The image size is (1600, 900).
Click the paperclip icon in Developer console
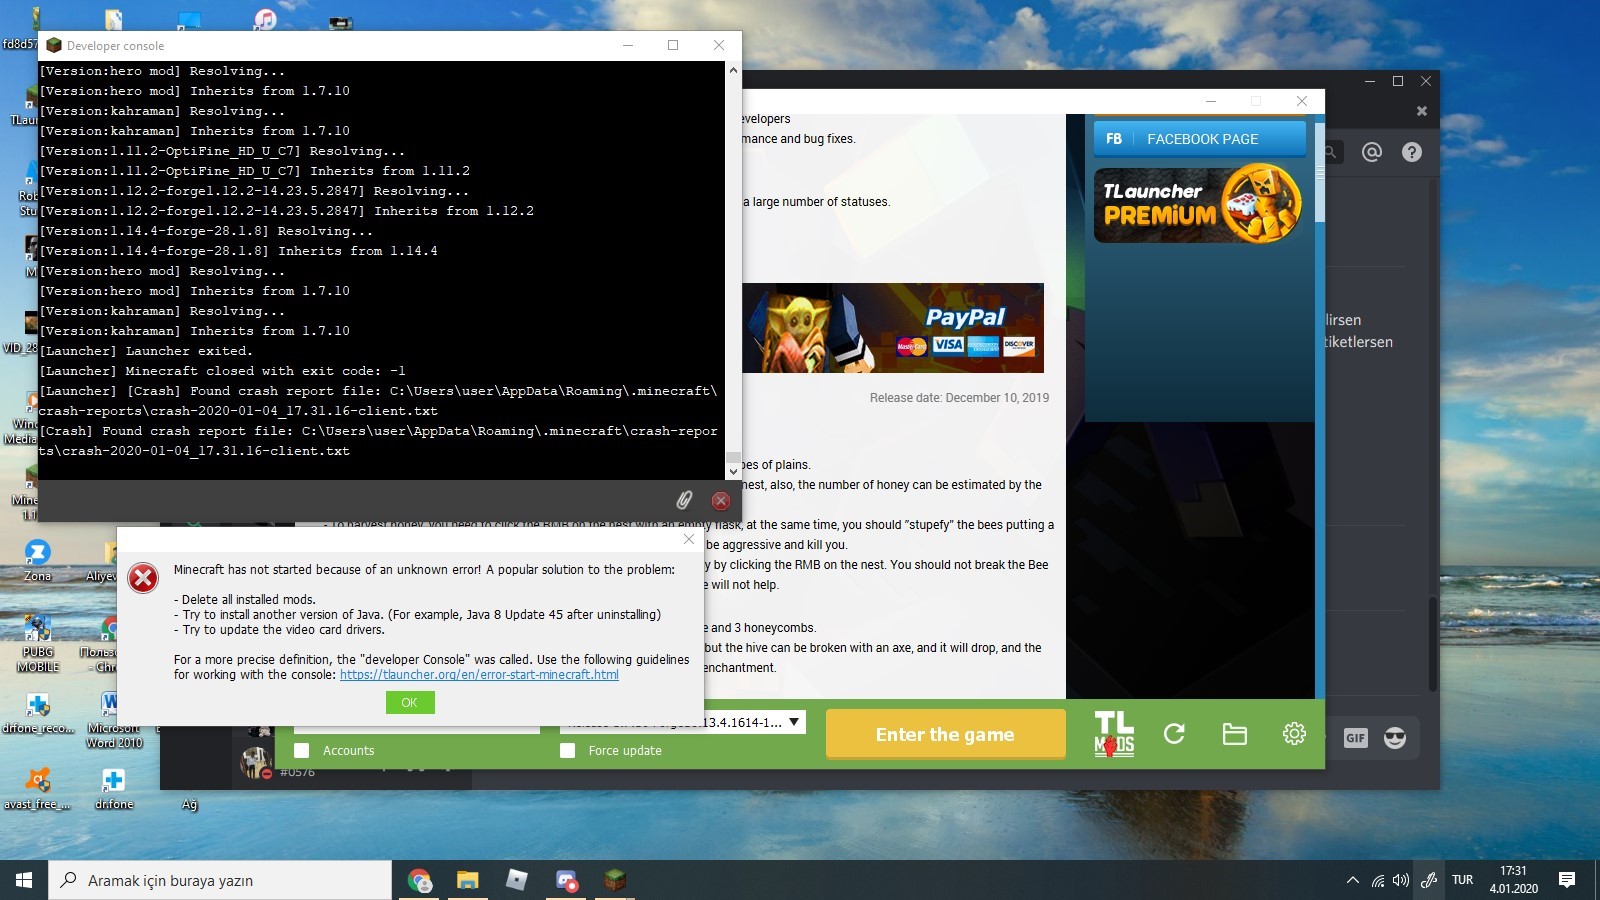pyautogui.click(x=685, y=500)
